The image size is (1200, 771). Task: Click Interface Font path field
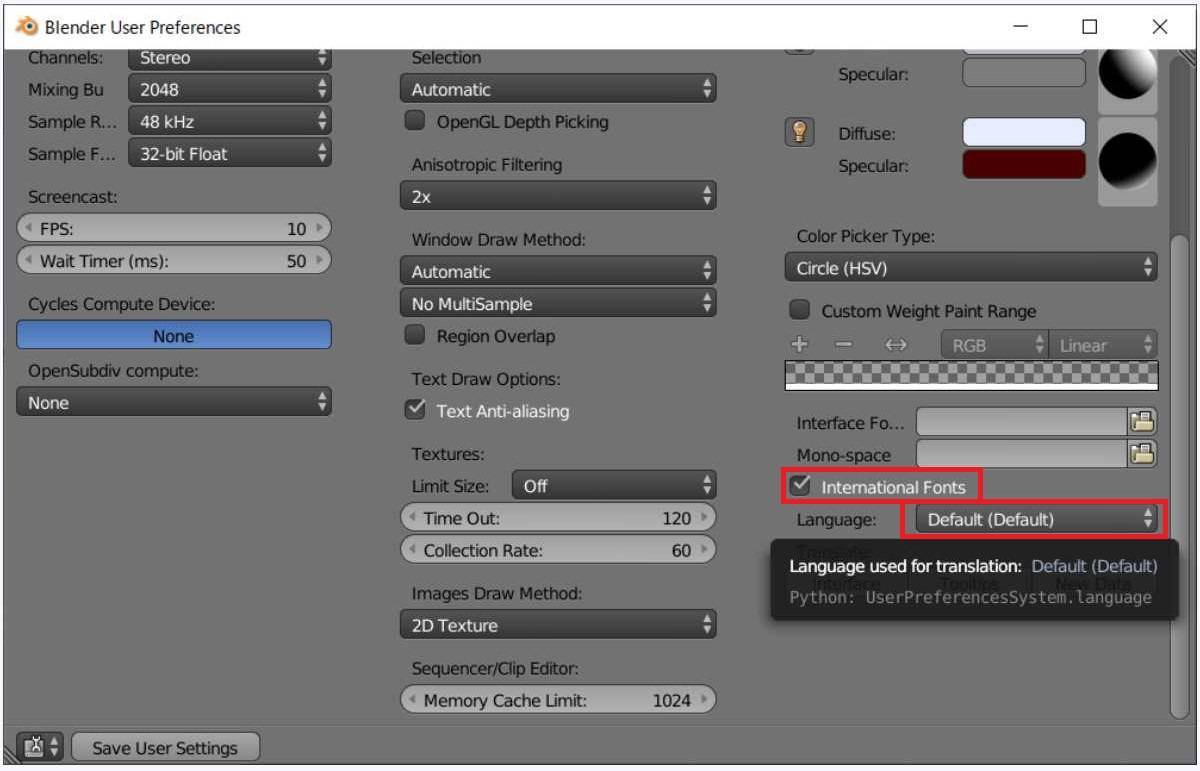click(1021, 422)
